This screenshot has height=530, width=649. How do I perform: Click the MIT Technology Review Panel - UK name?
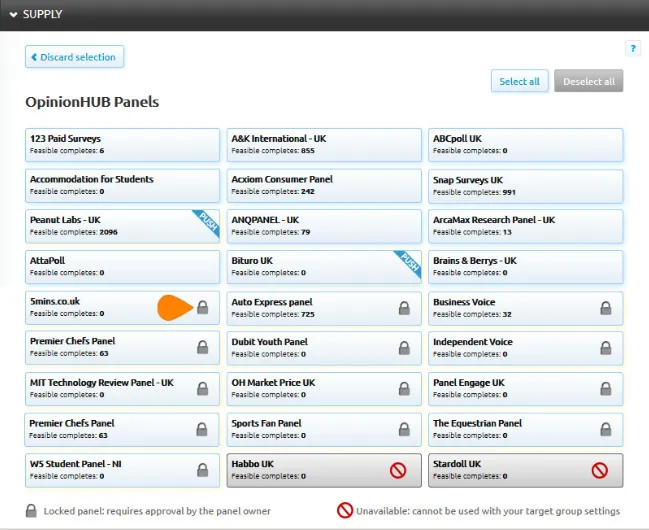coord(102,383)
